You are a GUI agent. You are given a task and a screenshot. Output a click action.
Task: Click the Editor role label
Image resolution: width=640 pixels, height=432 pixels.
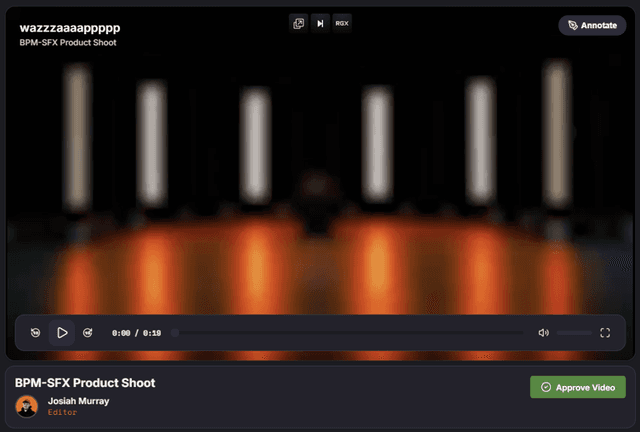pyautogui.click(x=62, y=412)
